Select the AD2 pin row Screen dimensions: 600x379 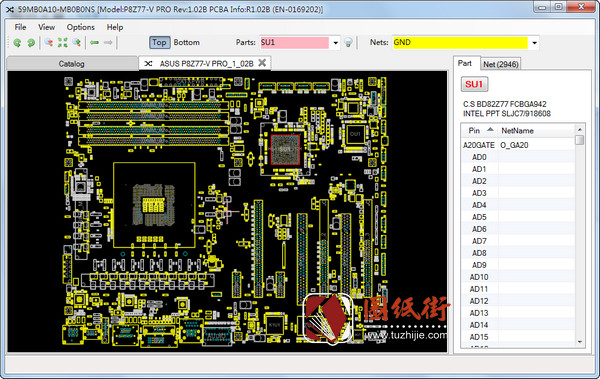pyautogui.click(x=518, y=181)
